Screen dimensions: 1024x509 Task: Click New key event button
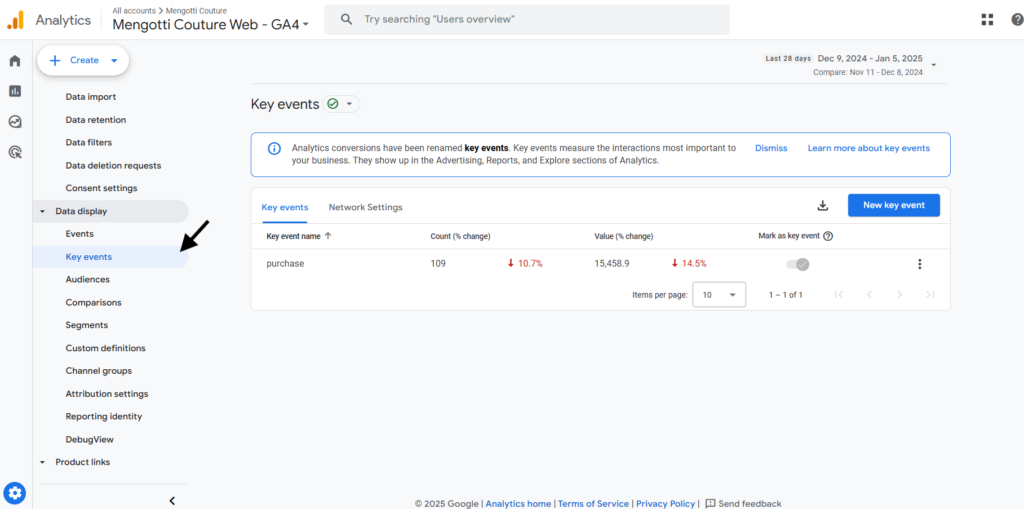click(893, 205)
